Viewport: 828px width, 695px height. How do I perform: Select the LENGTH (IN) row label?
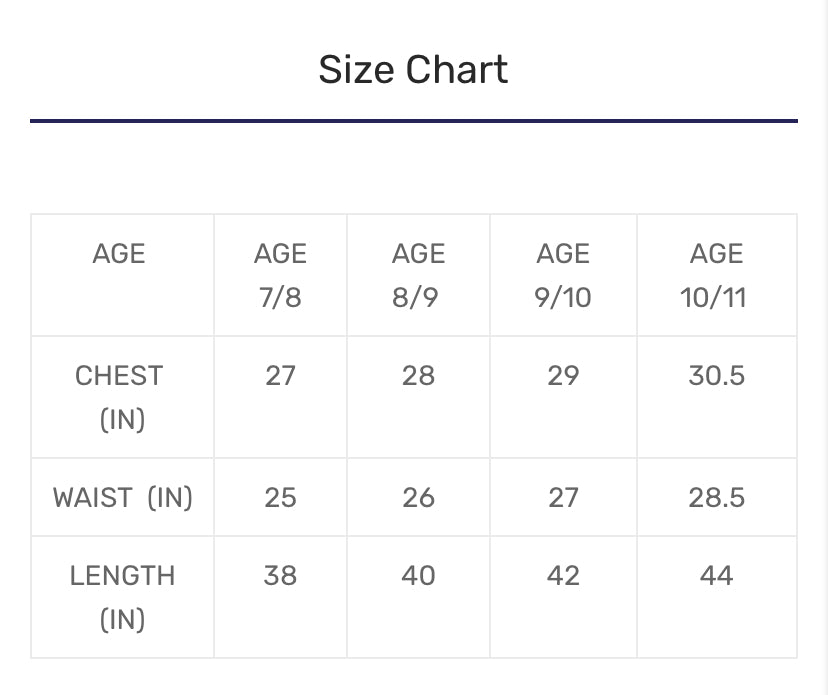[122, 597]
